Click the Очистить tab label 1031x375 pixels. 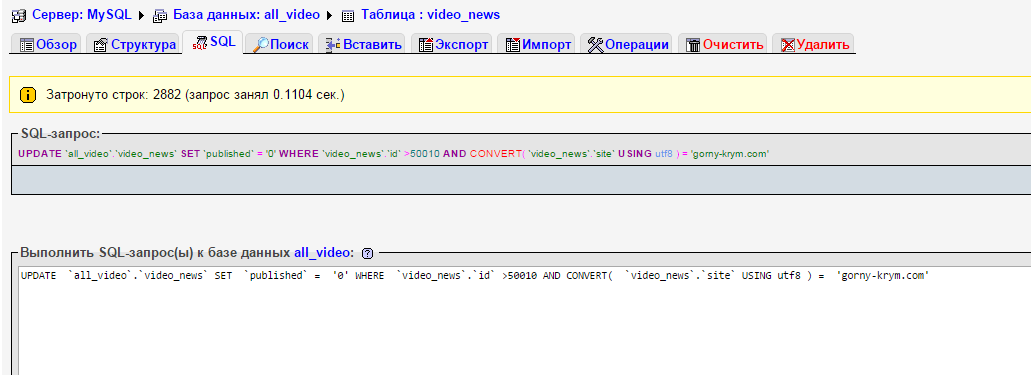pos(733,45)
